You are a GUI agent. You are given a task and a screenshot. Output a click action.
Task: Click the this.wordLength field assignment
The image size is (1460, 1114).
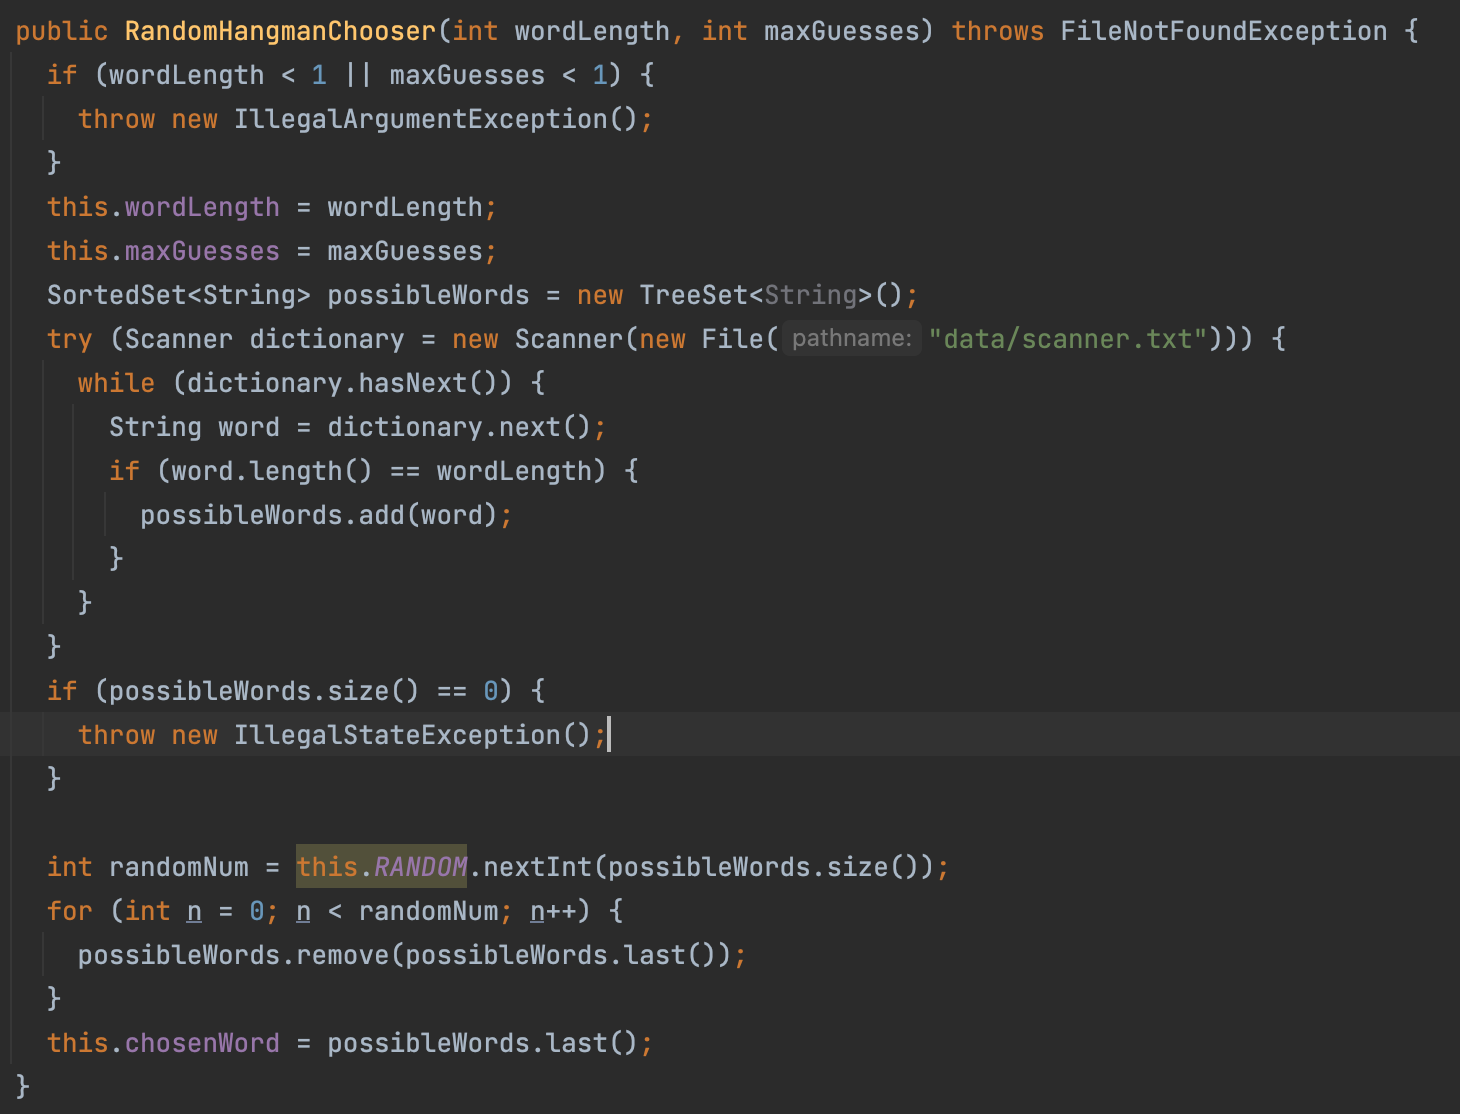coord(202,207)
